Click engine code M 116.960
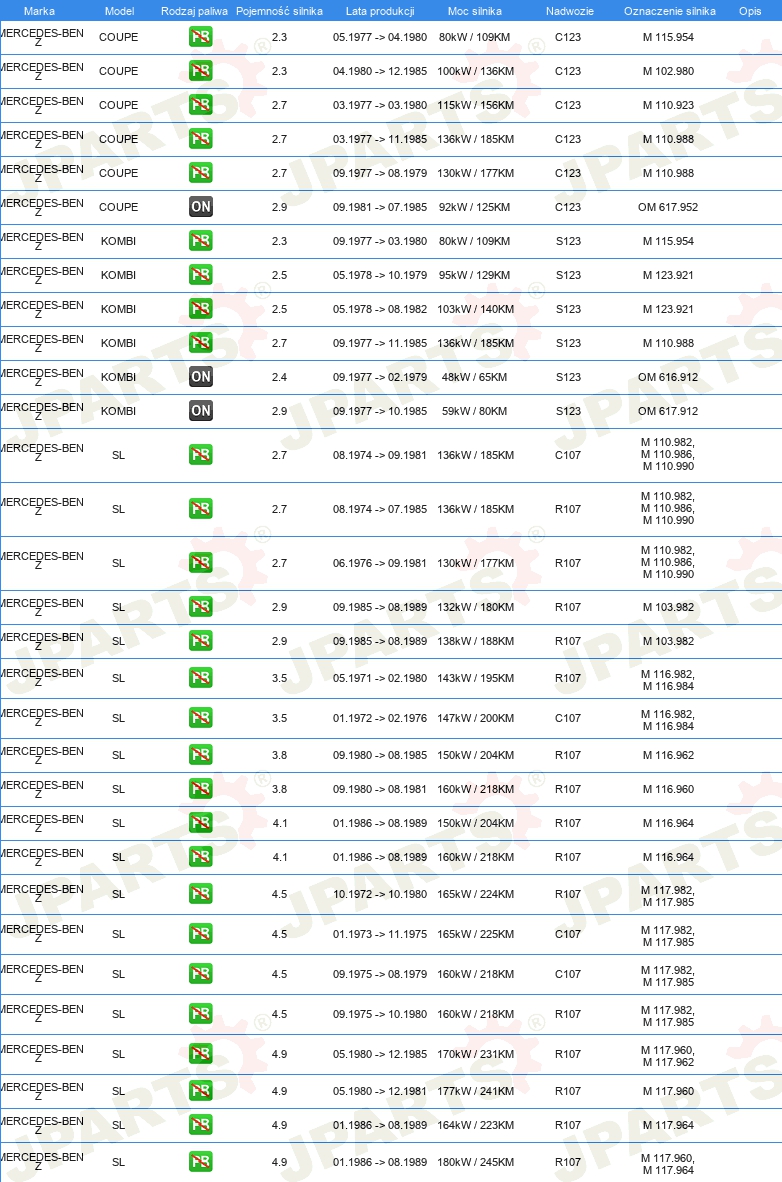The image size is (782, 1182). pos(668,789)
